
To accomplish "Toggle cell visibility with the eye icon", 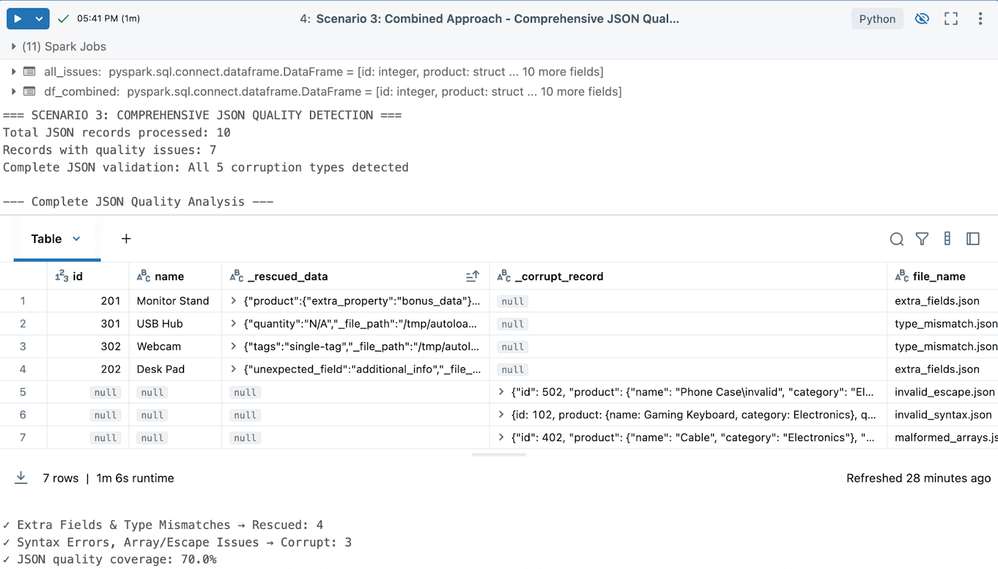I will coord(922,19).
